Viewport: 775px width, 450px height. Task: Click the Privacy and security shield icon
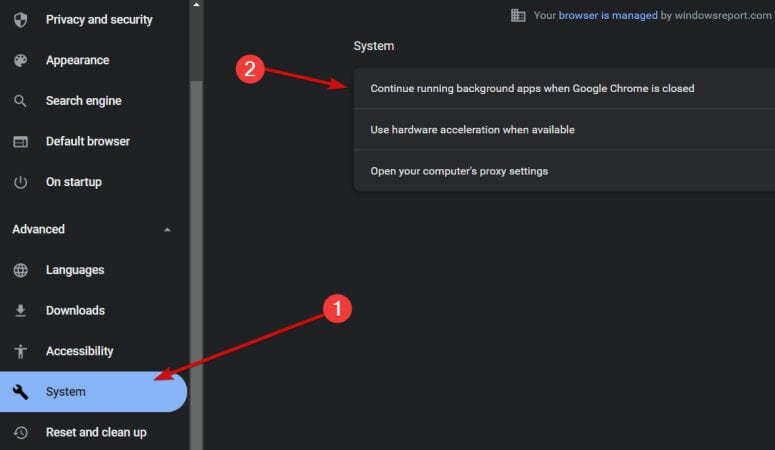pyautogui.click(x=20, y=20)
